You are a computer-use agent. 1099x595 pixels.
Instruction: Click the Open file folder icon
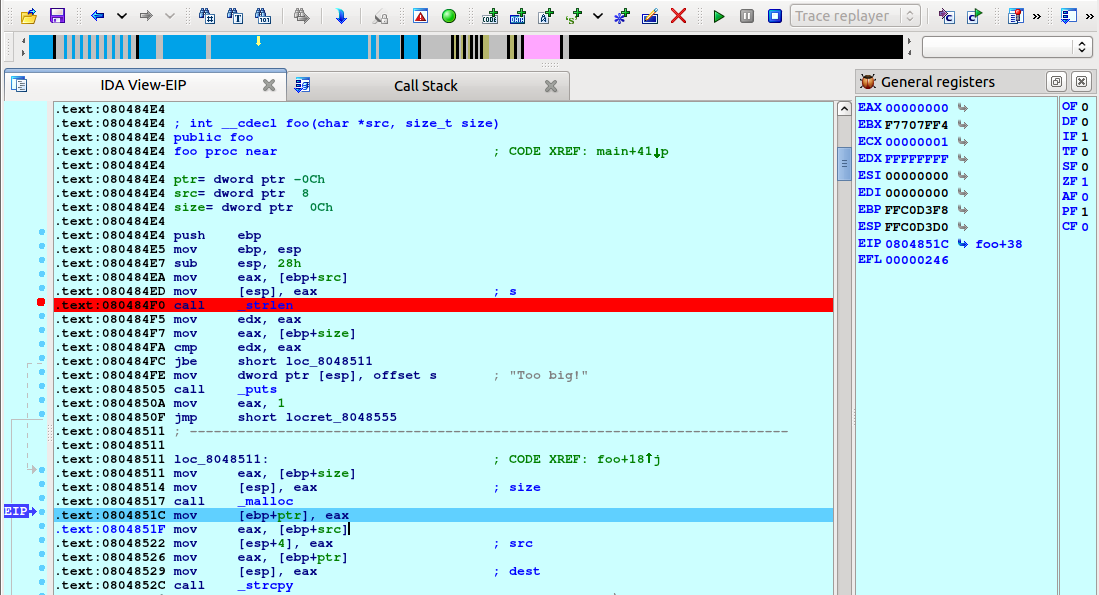28,16
